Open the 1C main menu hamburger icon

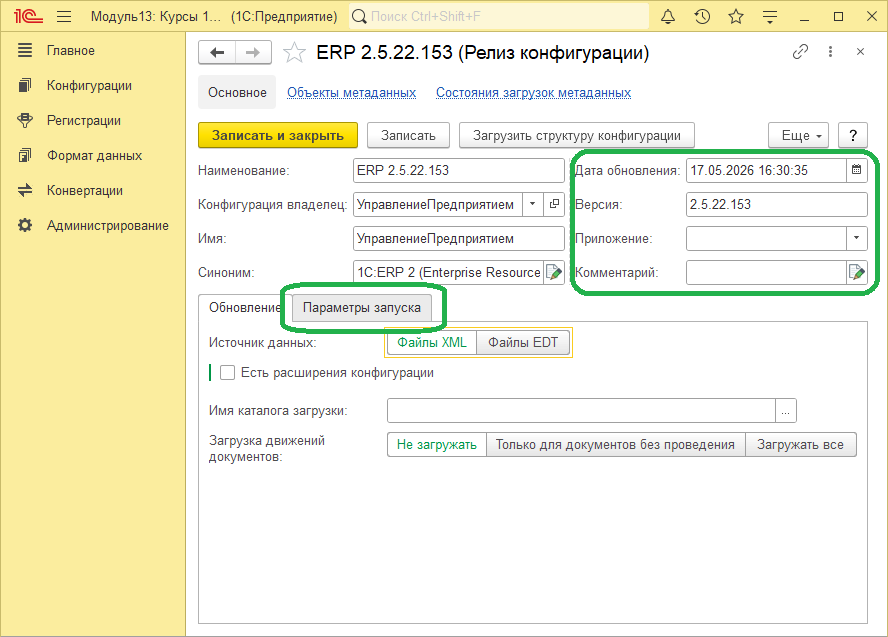pos(64,16)
